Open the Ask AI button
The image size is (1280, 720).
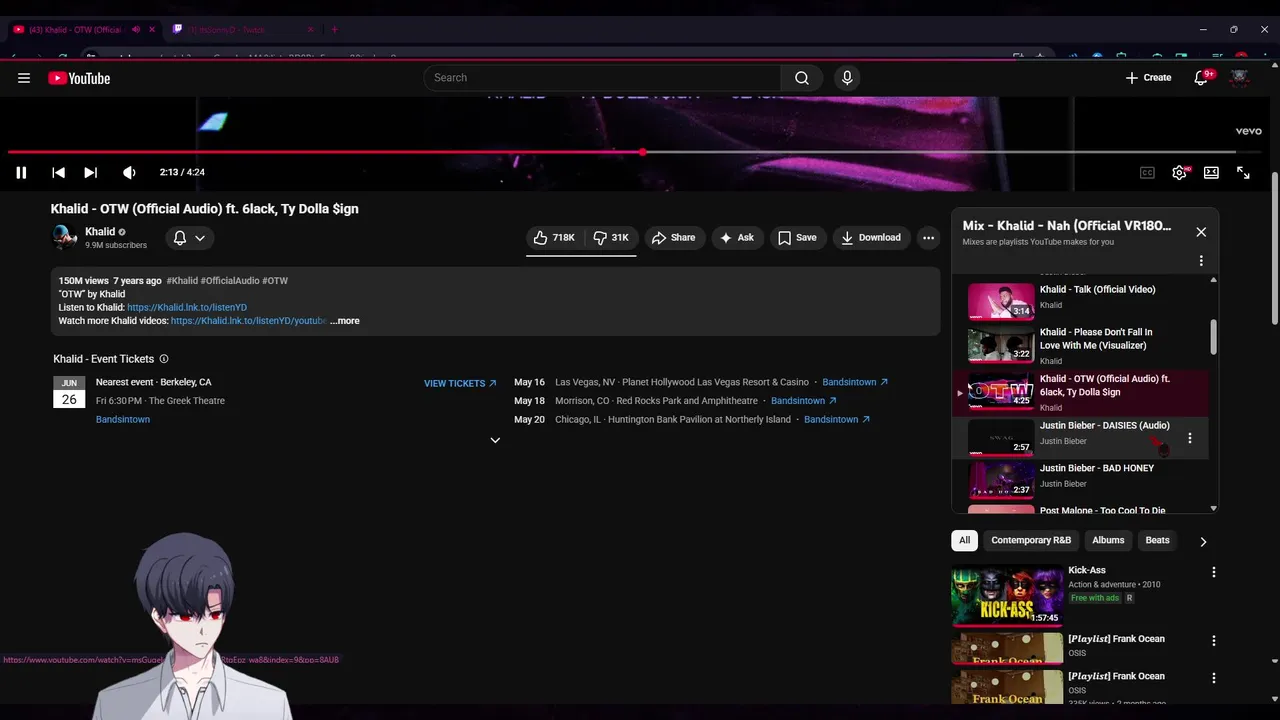[738, 238]
